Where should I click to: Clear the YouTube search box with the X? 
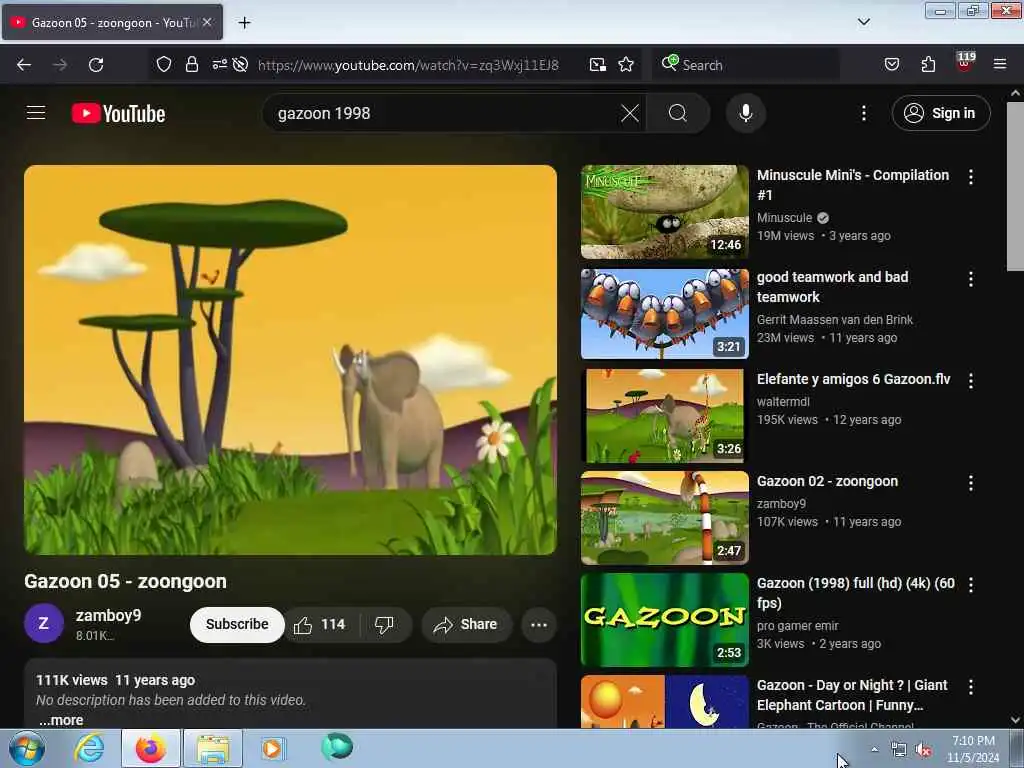tap(630, 114)
